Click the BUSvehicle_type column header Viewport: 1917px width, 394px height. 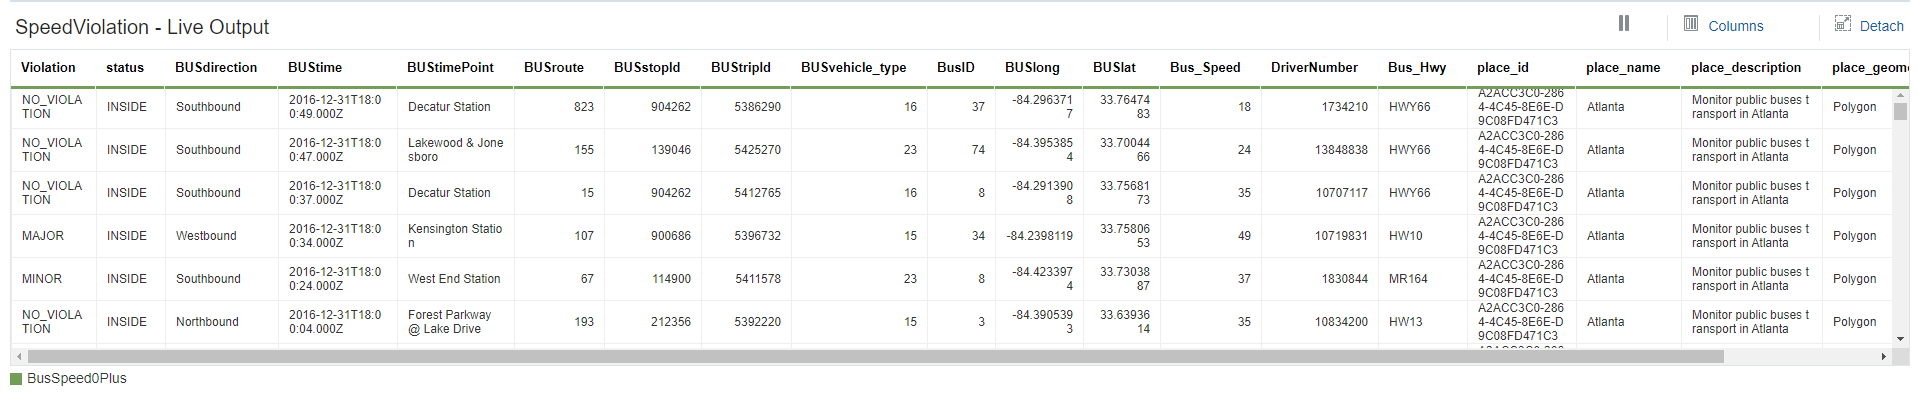point(854,67)
